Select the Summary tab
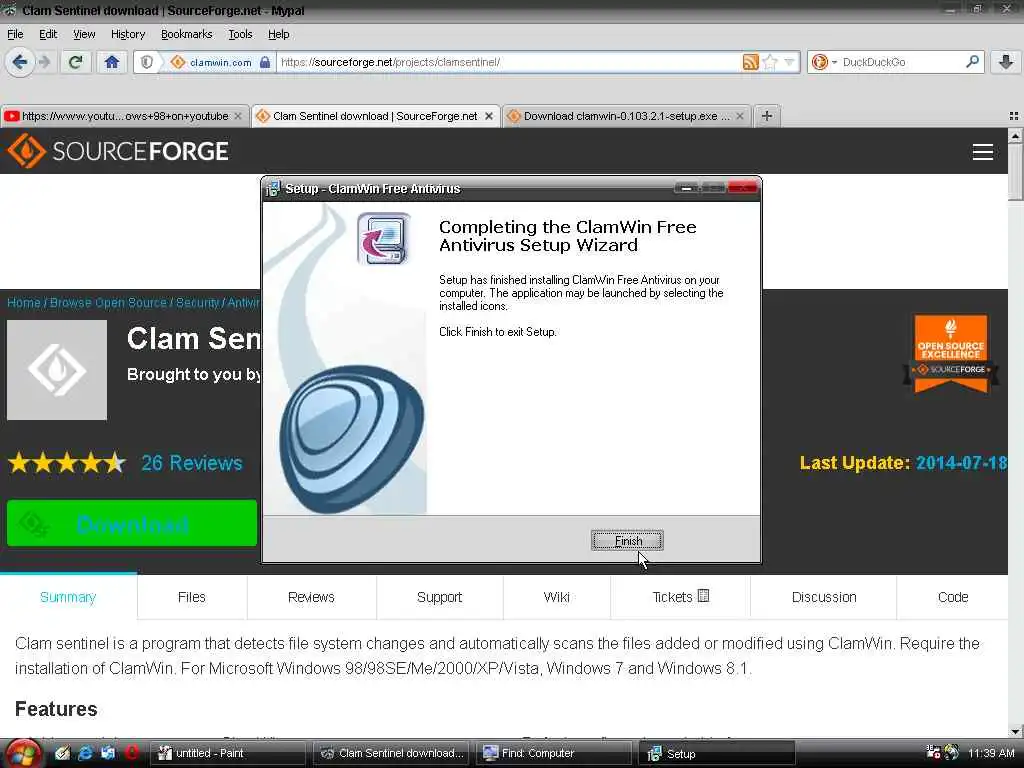The width and height of the screenshot is (1024, 768). pyautogui.click(x=68, y=597)
